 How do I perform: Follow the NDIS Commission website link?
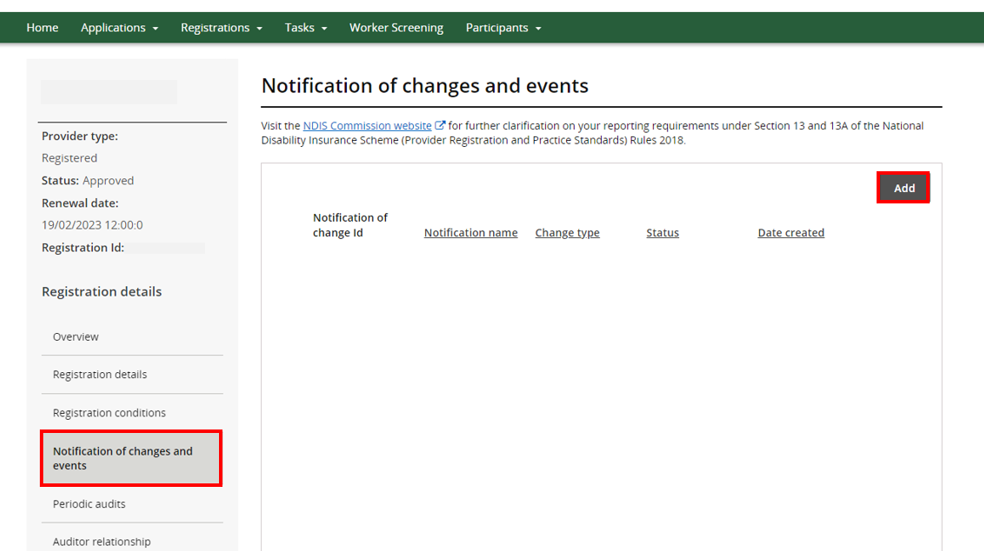[x=367, y=126]
